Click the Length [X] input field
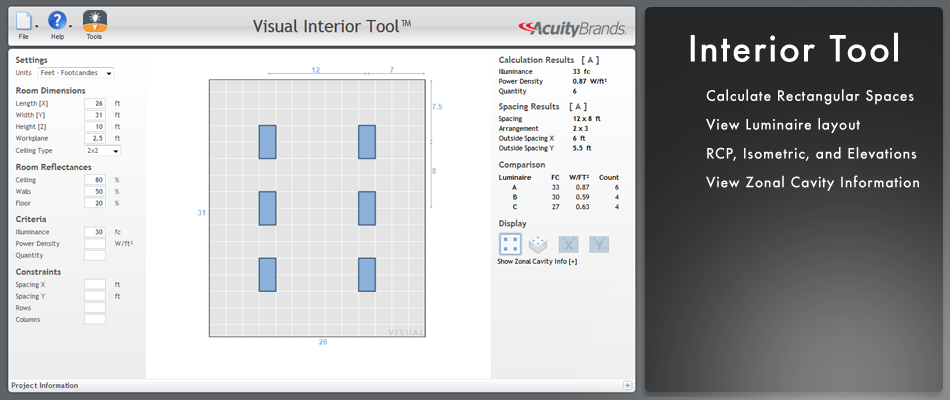The height and width of the screenshot is (400, 950). 95,103
